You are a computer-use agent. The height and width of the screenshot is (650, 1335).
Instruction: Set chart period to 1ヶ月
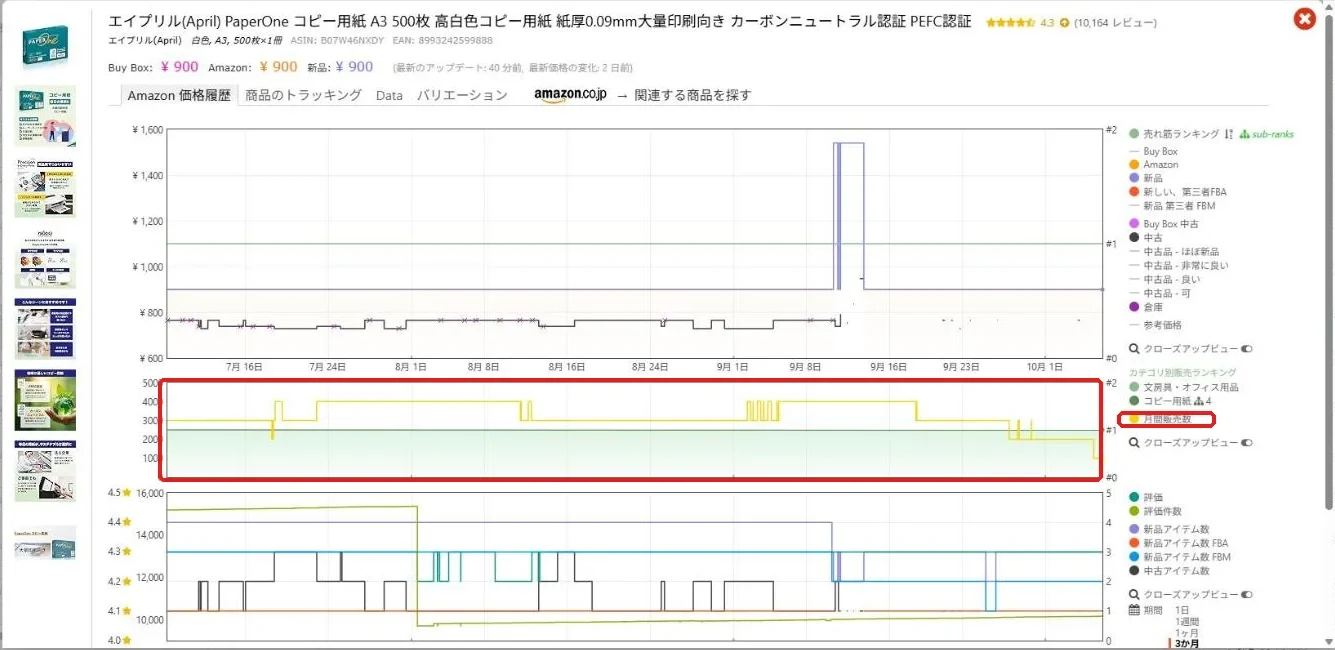tap(1186, 633)
